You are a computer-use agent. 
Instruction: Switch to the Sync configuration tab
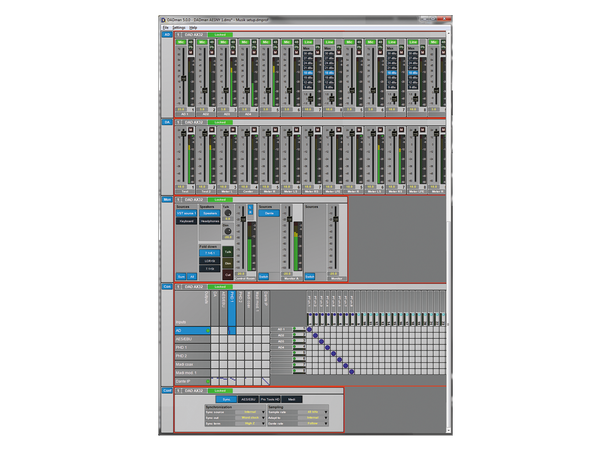(x=226, y=399)
